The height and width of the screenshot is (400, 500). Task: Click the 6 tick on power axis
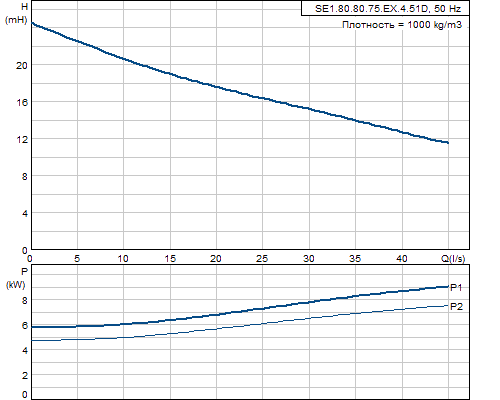click(x=25, y=325)
